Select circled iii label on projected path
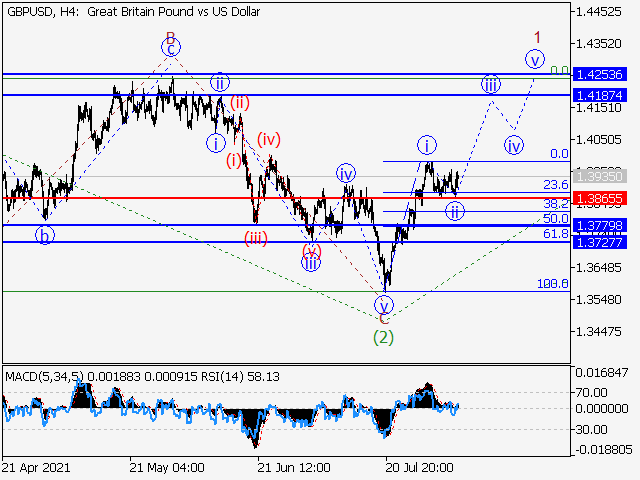Viewport: 640px width, 480px height. click(491, 85)
